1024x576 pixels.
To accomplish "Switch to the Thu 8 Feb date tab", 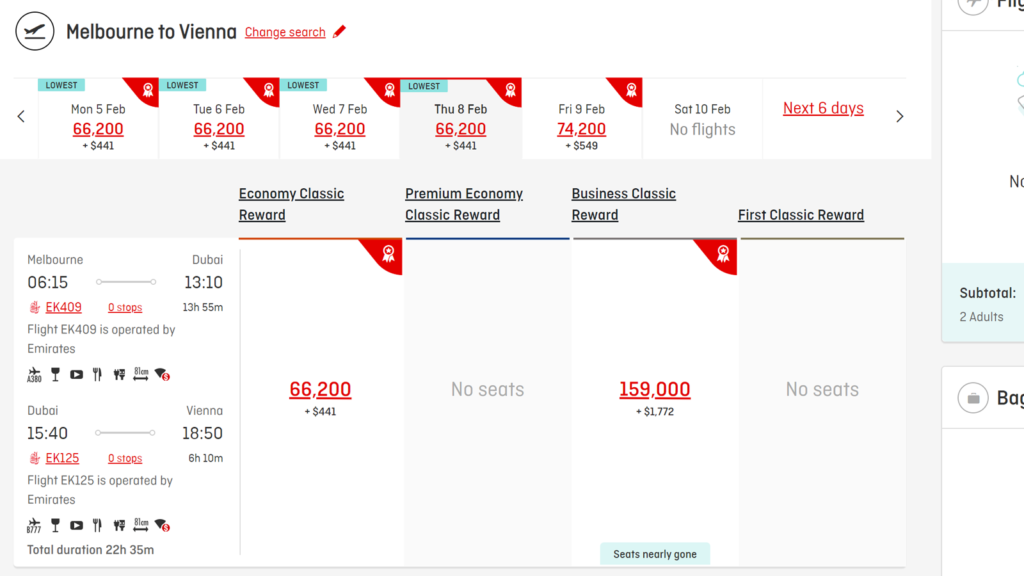I will (460, 117).
